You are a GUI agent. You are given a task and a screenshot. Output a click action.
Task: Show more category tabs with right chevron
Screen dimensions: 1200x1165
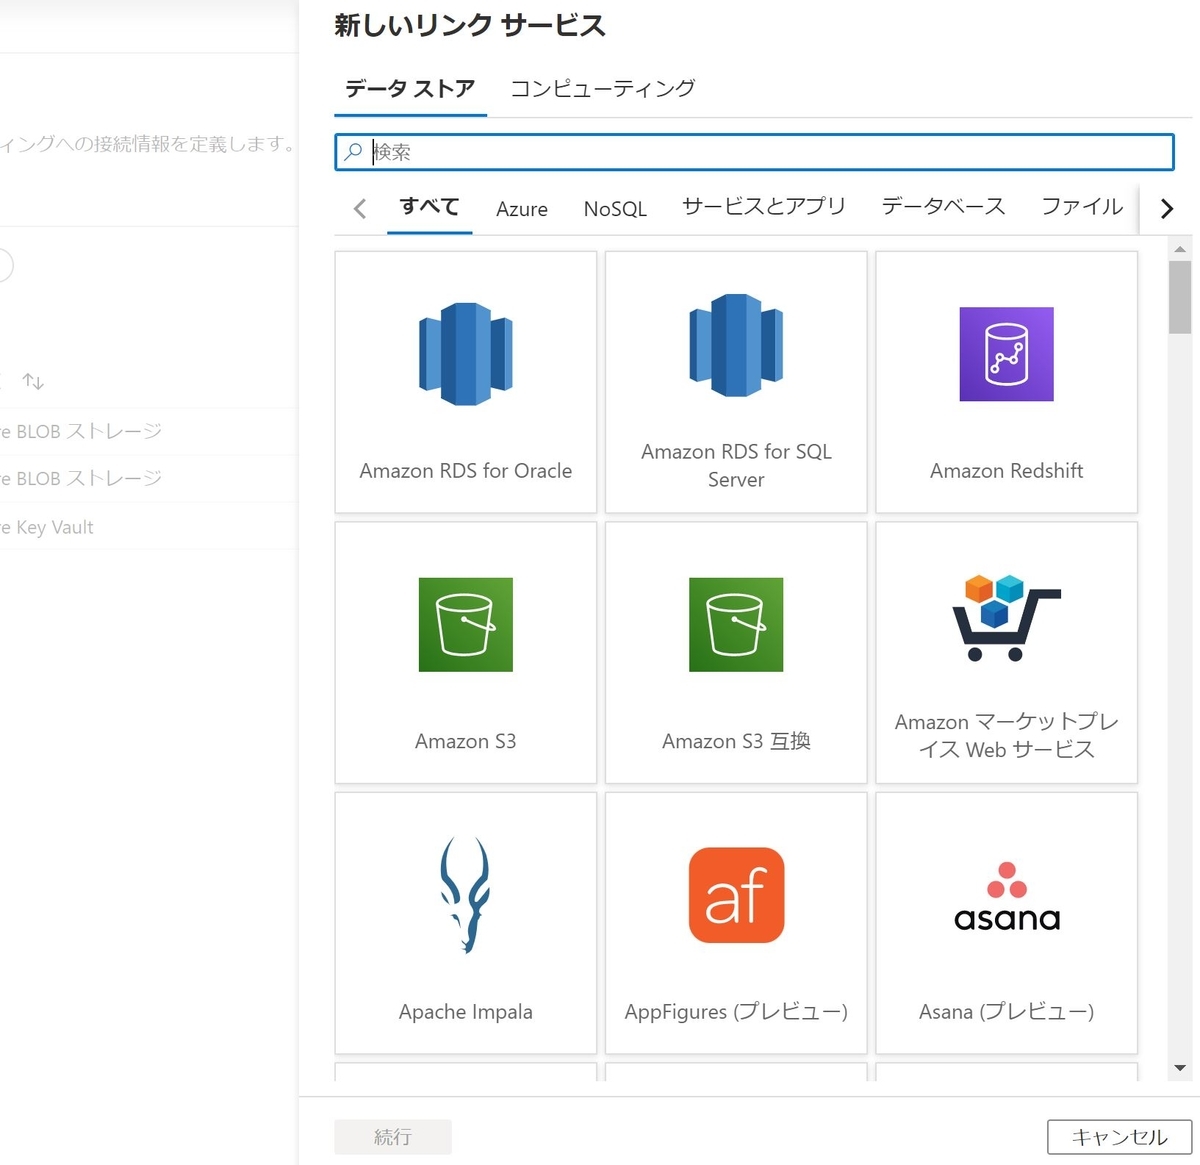(1166, 208)
